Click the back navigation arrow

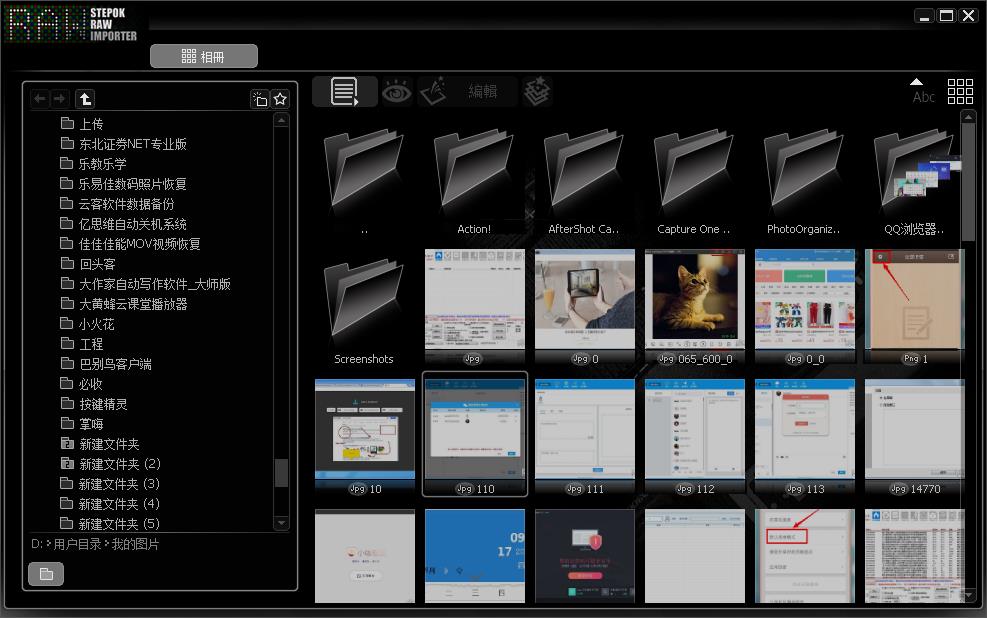[x=40, y=98]
